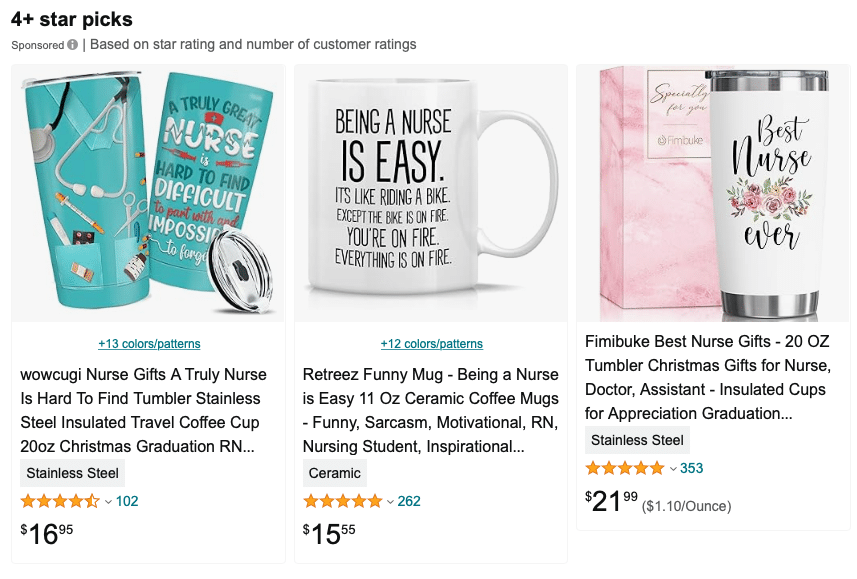Open the 102 customer ratings link
Viewport: 857px width, 579px height.
[127, 501]
